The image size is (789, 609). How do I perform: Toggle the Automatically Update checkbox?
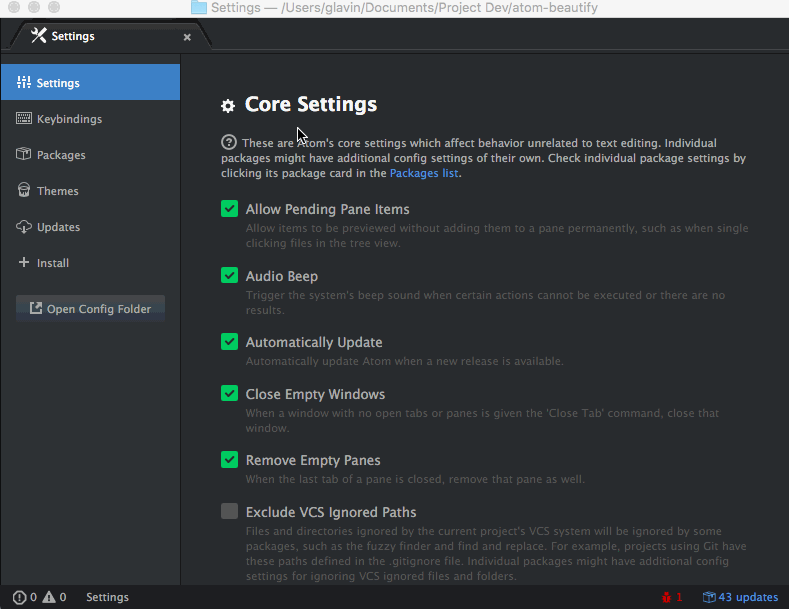229,342
